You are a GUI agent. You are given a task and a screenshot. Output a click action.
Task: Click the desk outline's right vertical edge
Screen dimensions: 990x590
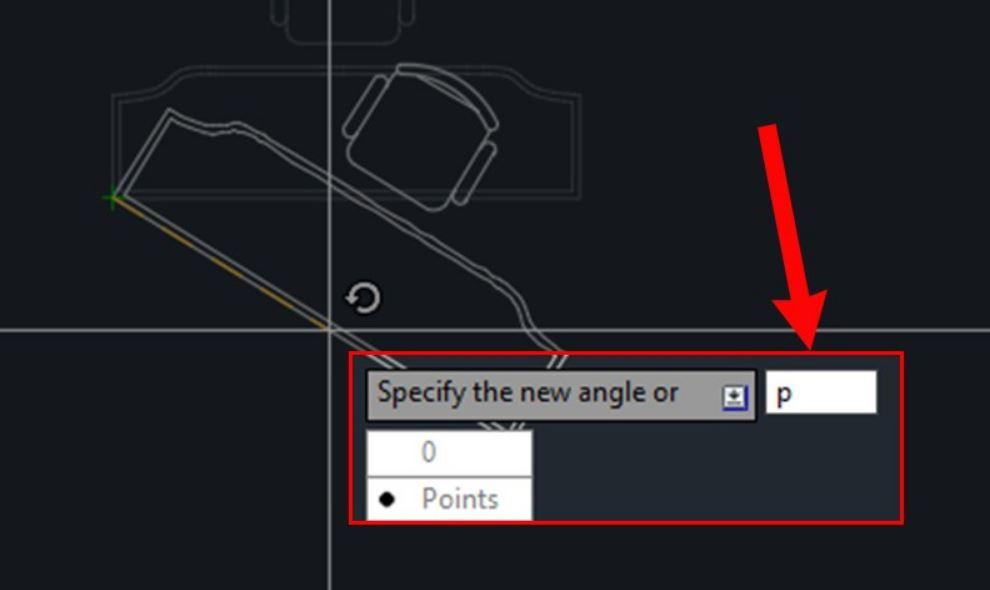pyautogui.click(x=578, y=147)
